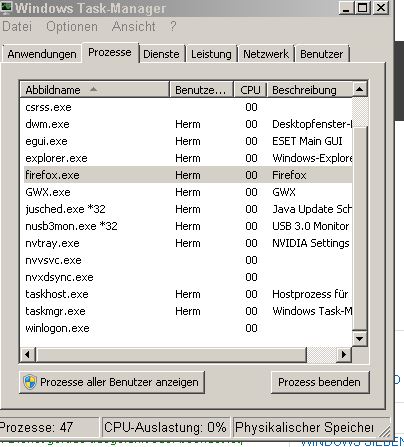Click the horizontal scrollbar right arrow

(344, 354)
